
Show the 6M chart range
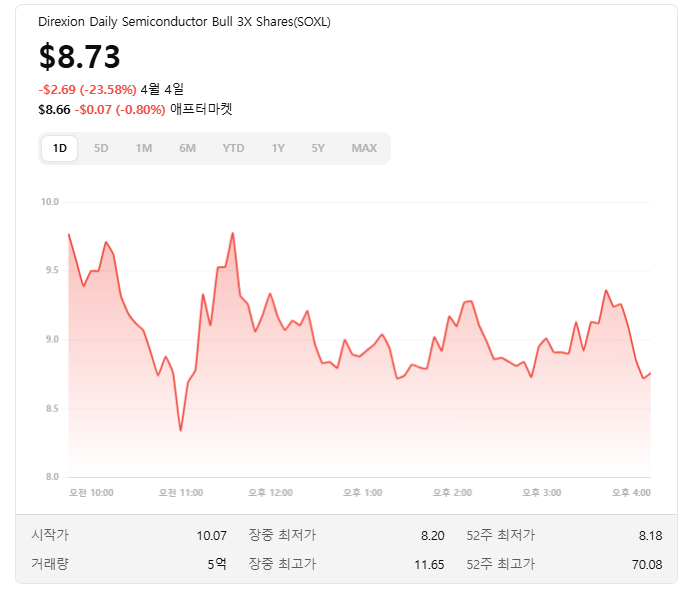[187, 148]
